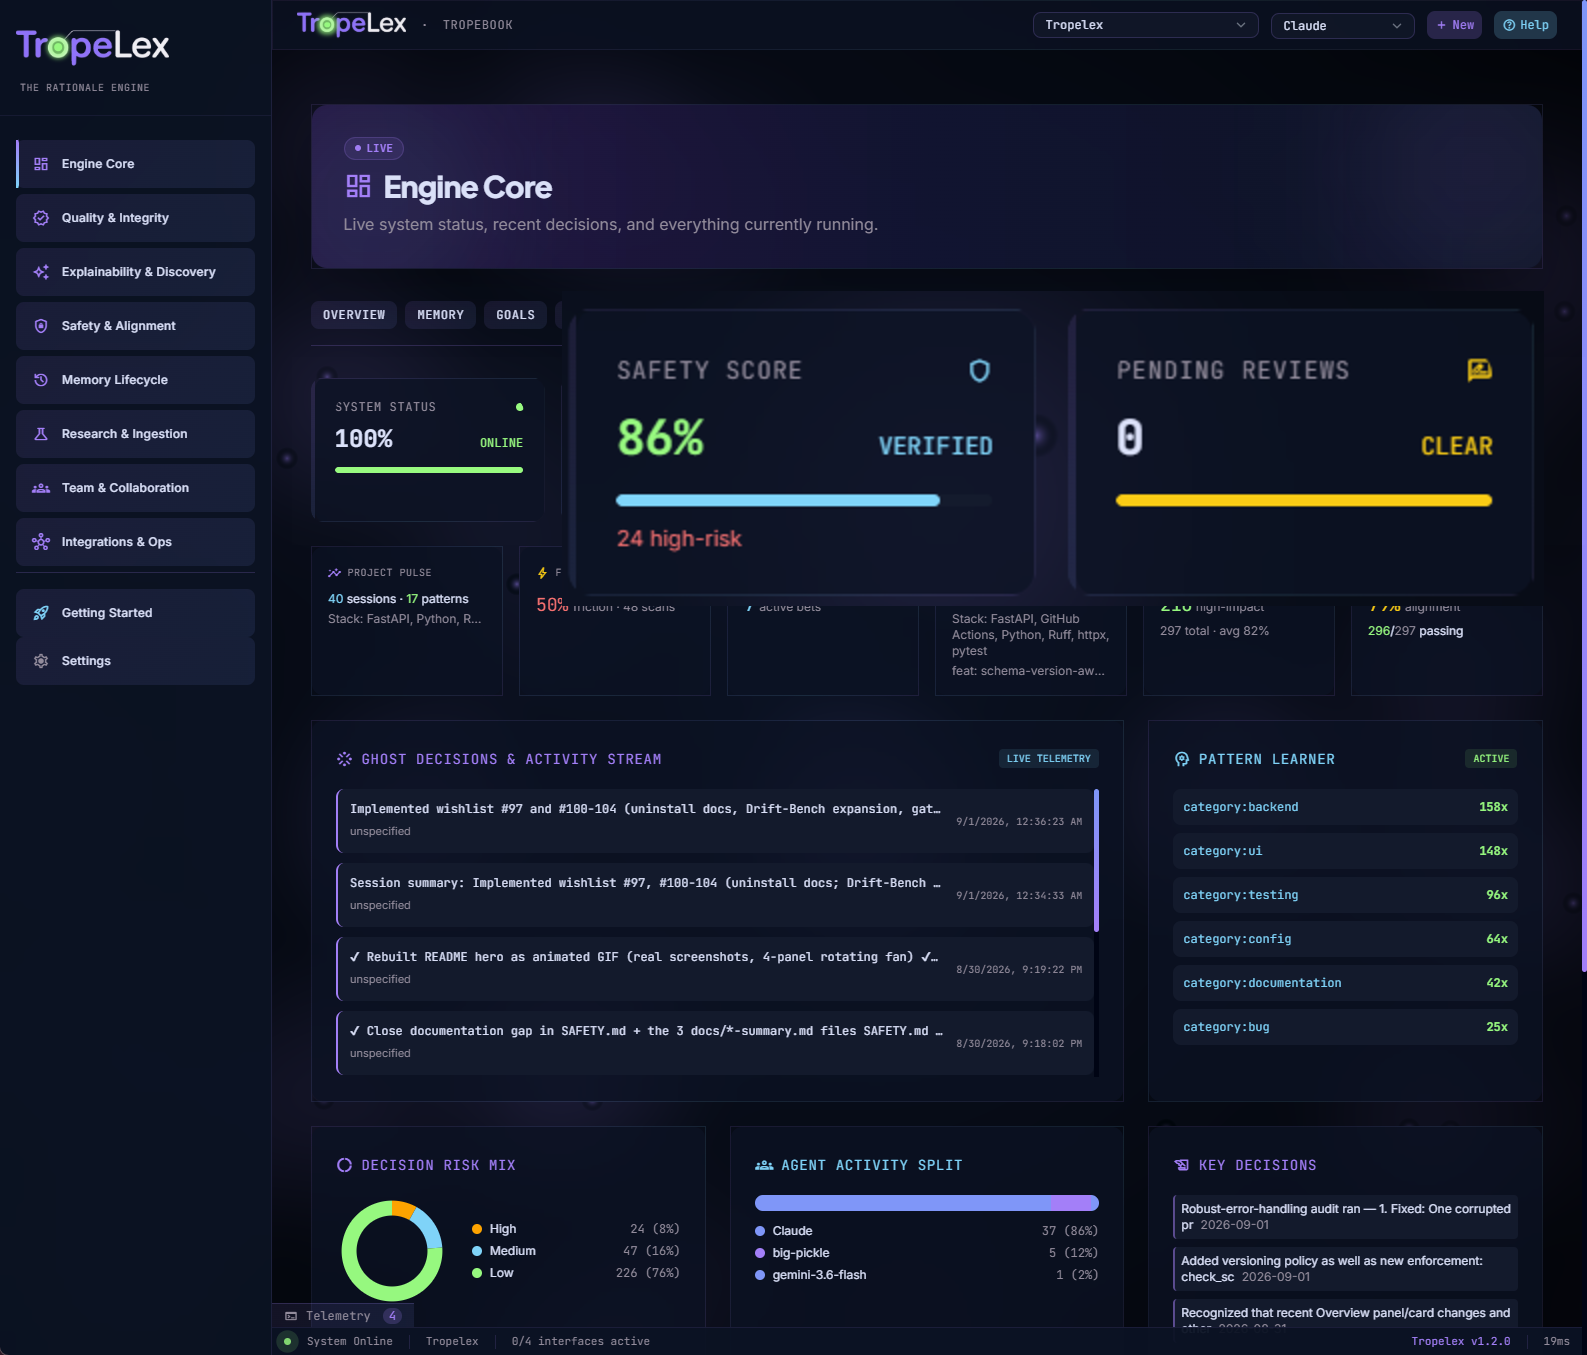Open the Quality & Integrity section
This screenshot has width=1587, height=1355.
tap(136, 218)
